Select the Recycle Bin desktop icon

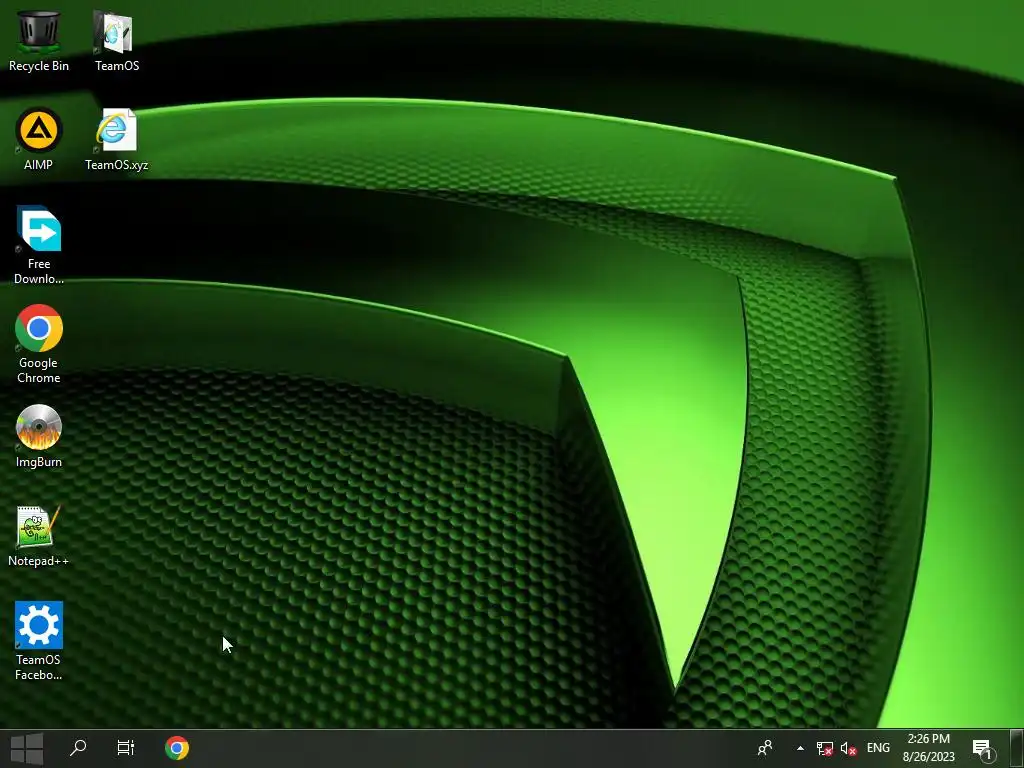pyautogui.click(x=39, y=40)
